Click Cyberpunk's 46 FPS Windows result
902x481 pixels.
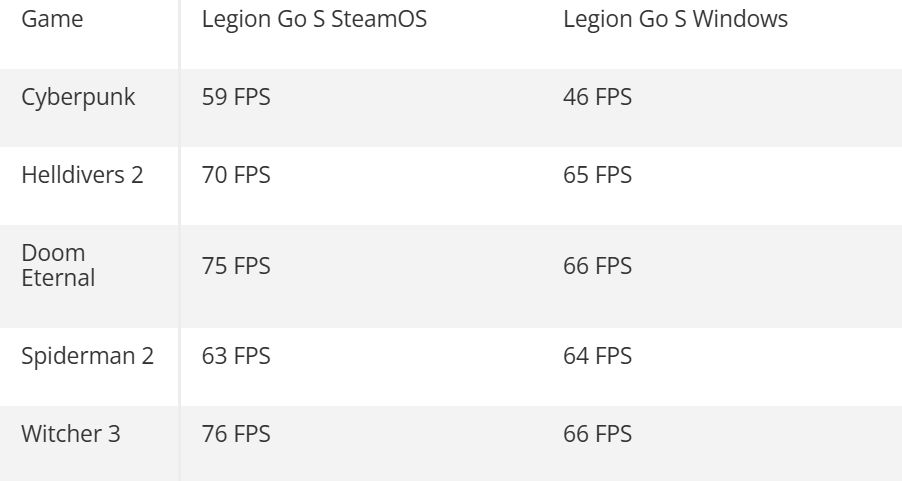[598, 98]
